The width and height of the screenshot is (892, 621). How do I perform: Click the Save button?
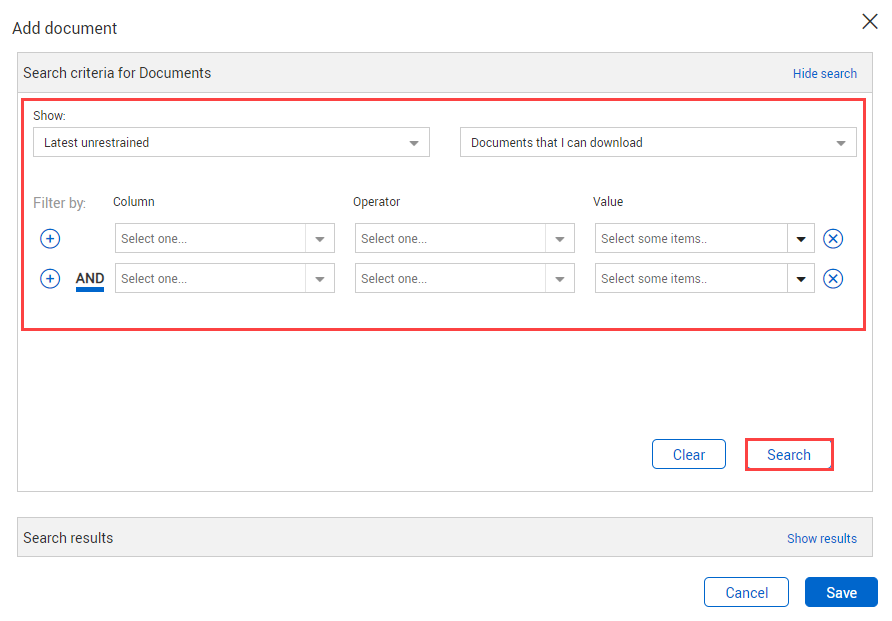pos(841,593)
